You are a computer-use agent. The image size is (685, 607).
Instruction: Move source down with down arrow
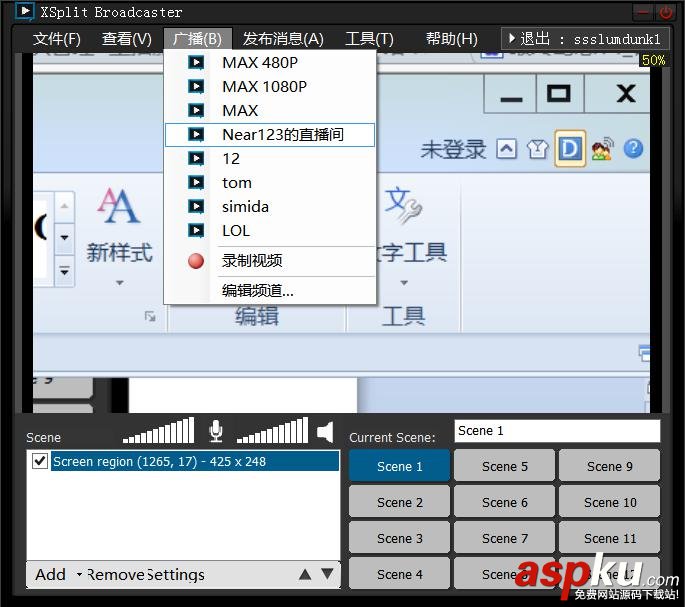point(327,574)
